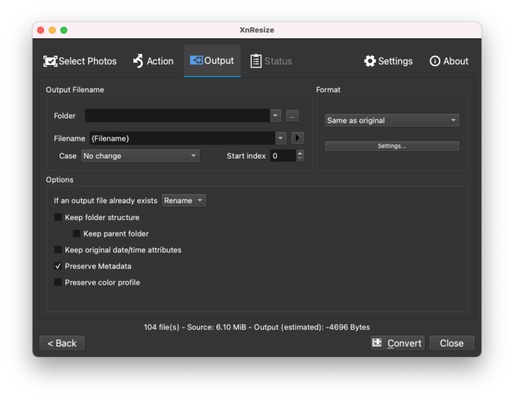The width and height of the screenshot is (514, 400).
Task: Click the Settings gear icon
Action: (x=370, y=61)
